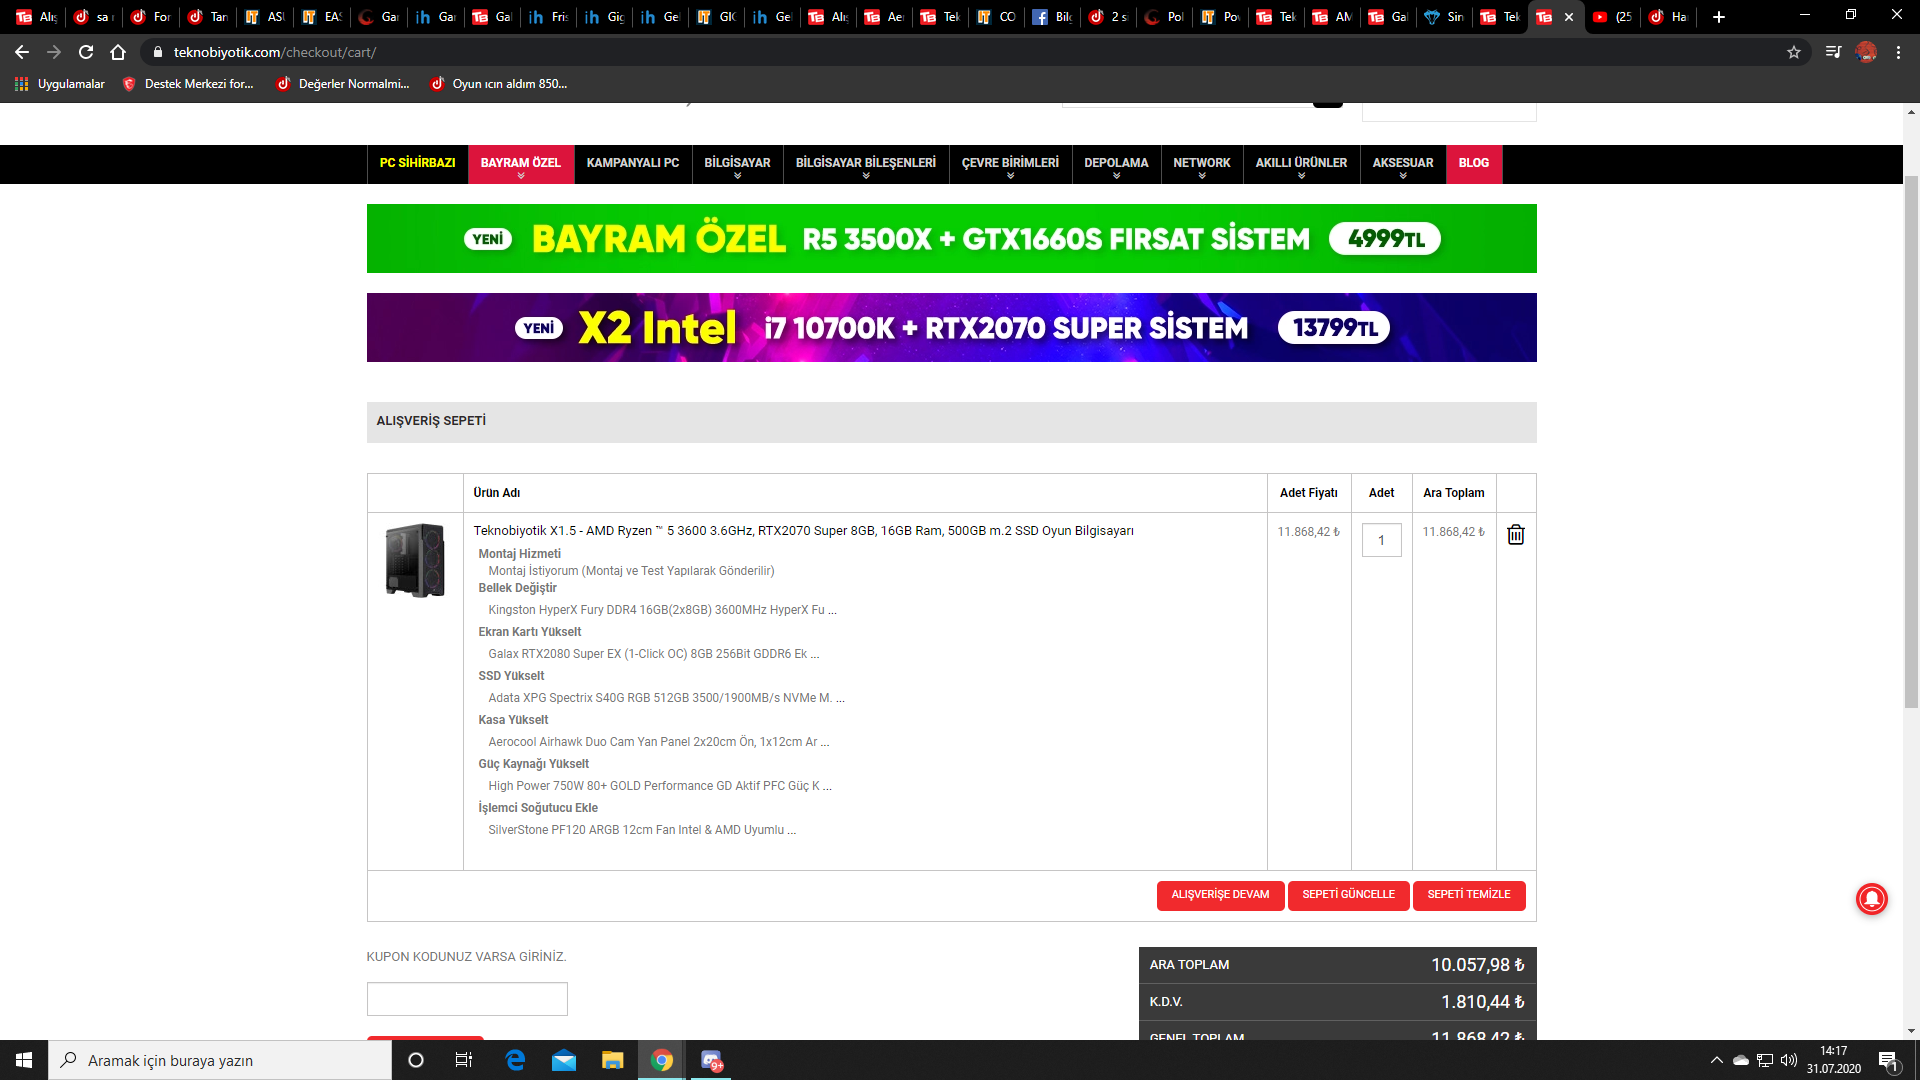Click SEPETİ TEMİZLE button
This screenshot has height=1080, width=1920.
coord(1468,895)
